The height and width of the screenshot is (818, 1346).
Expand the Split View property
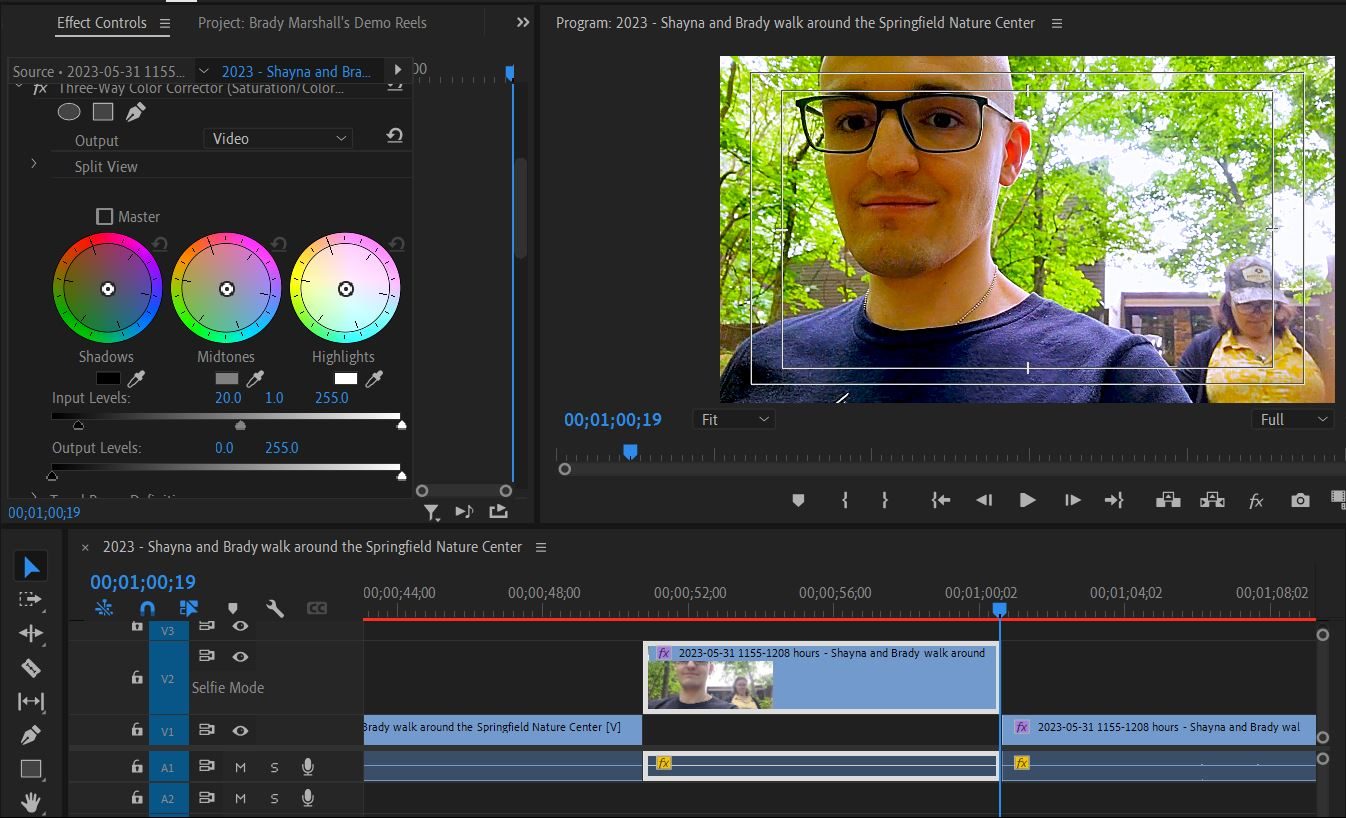click(x=34, y=163)
